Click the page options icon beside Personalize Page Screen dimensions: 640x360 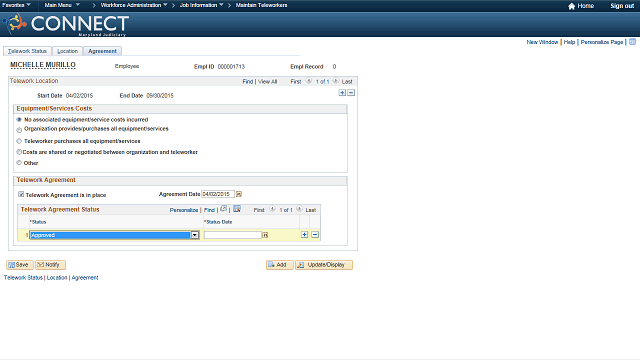coord(632,42)
